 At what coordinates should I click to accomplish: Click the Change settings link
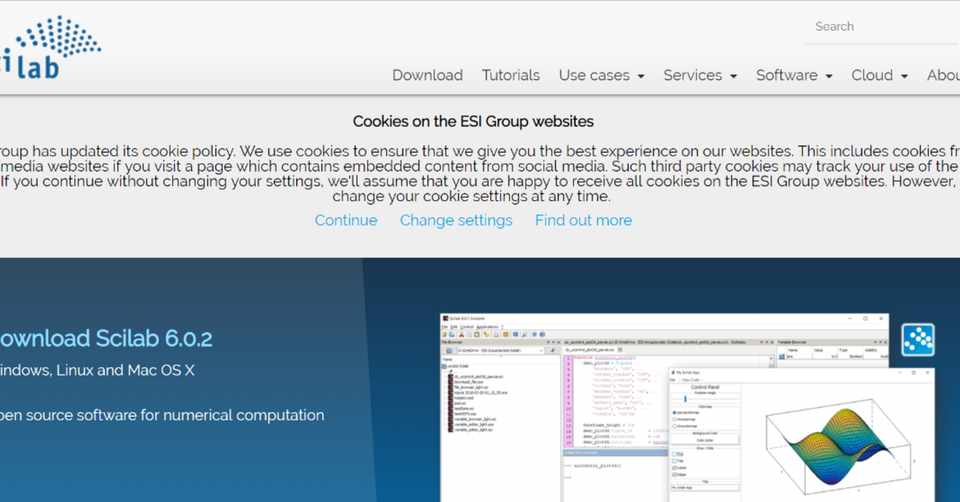point(456,220)
